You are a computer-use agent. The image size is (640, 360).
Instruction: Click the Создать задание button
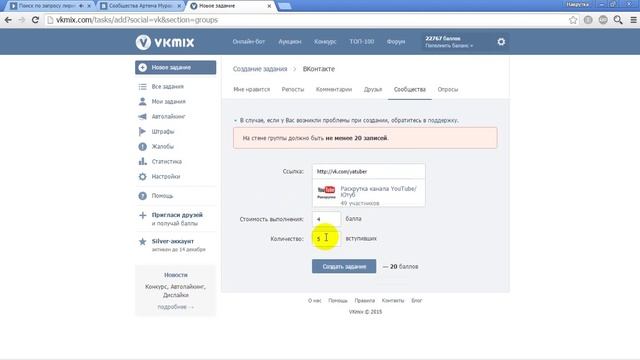(344, 267)
